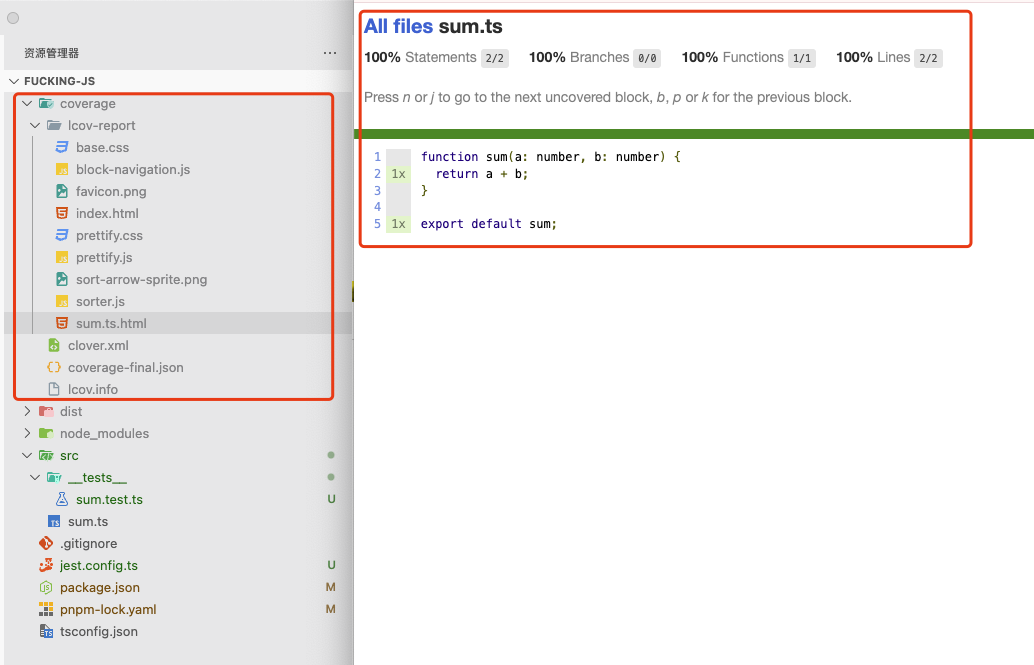This screenshot has width=1034, height=665.
Task: Click the JS icon of sorter.js
Action: [62, 301]
